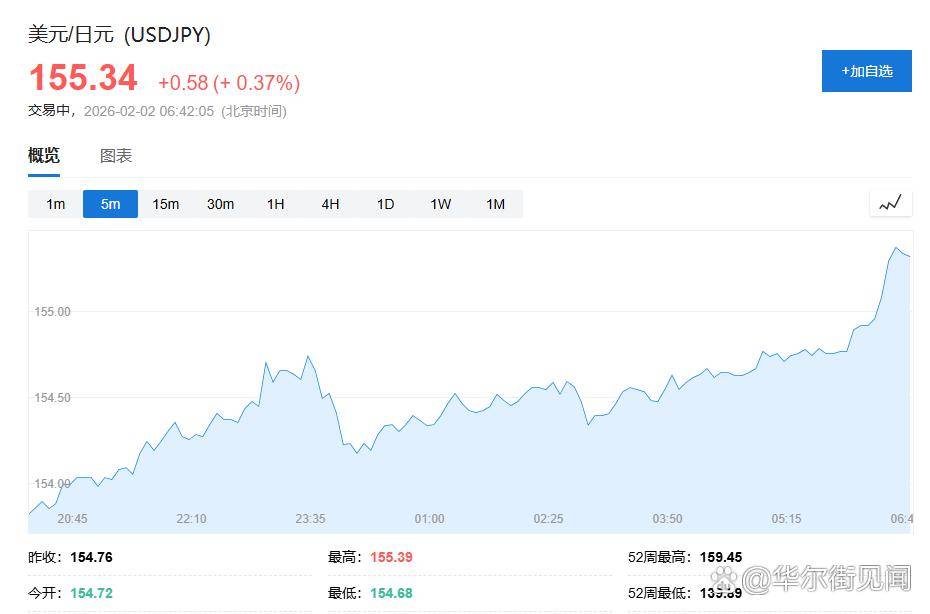Viewport: 930px width, 614px height.
Task: Select the 5m timeframe
Action: (110, 204)
